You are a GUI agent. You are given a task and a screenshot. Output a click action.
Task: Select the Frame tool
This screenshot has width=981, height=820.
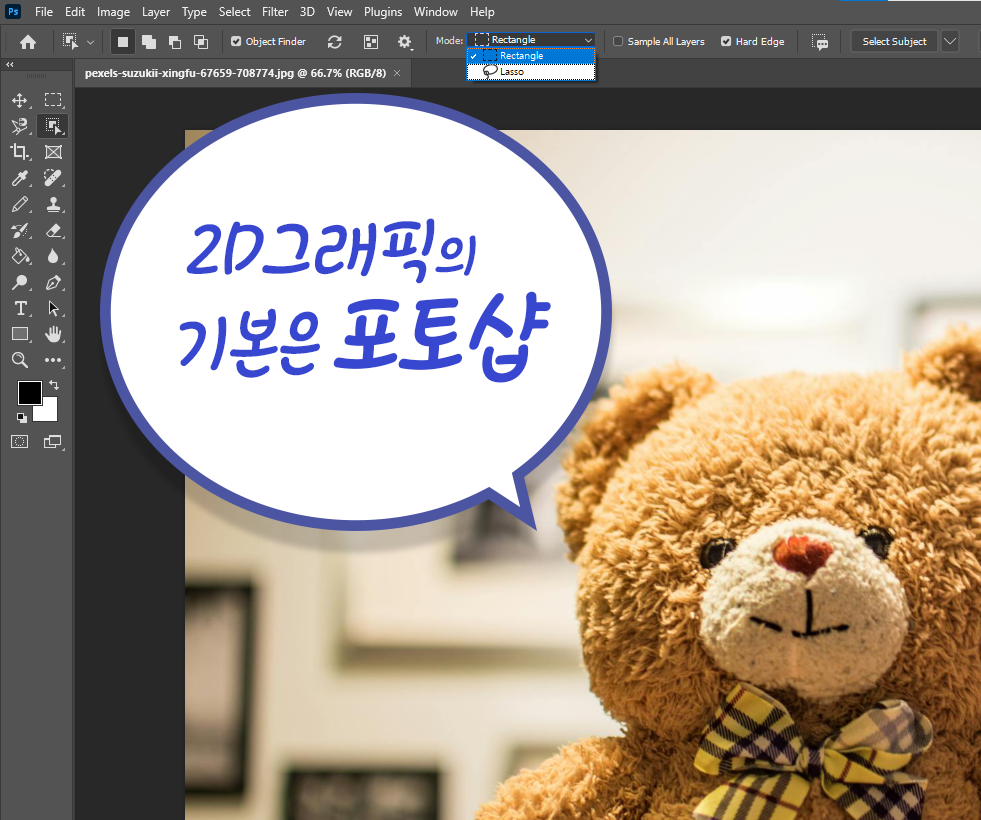[x=53, y=152]
